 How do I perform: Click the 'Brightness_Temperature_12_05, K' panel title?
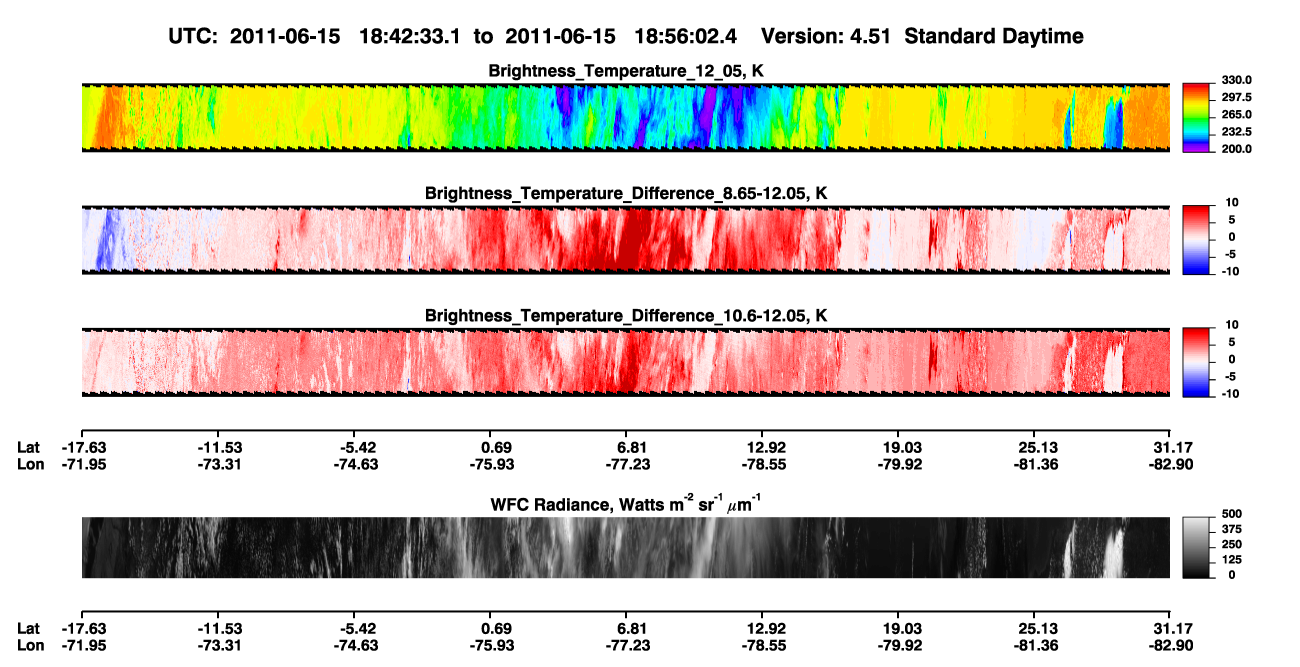[626, 71]
